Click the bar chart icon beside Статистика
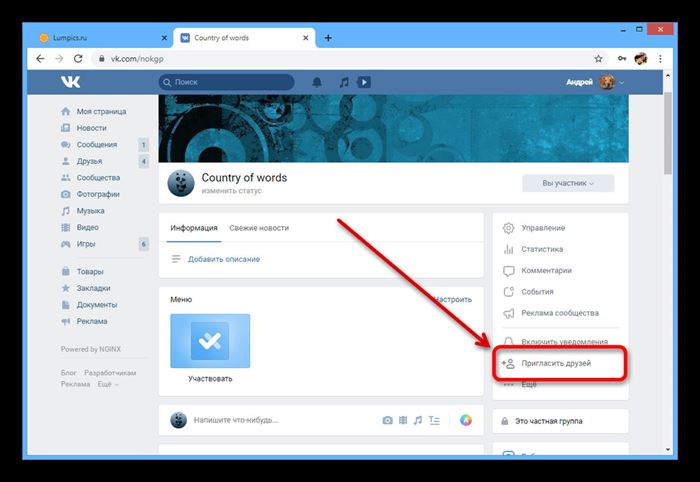Viewport: 700px width, 482px height. (x=508, y=249)
